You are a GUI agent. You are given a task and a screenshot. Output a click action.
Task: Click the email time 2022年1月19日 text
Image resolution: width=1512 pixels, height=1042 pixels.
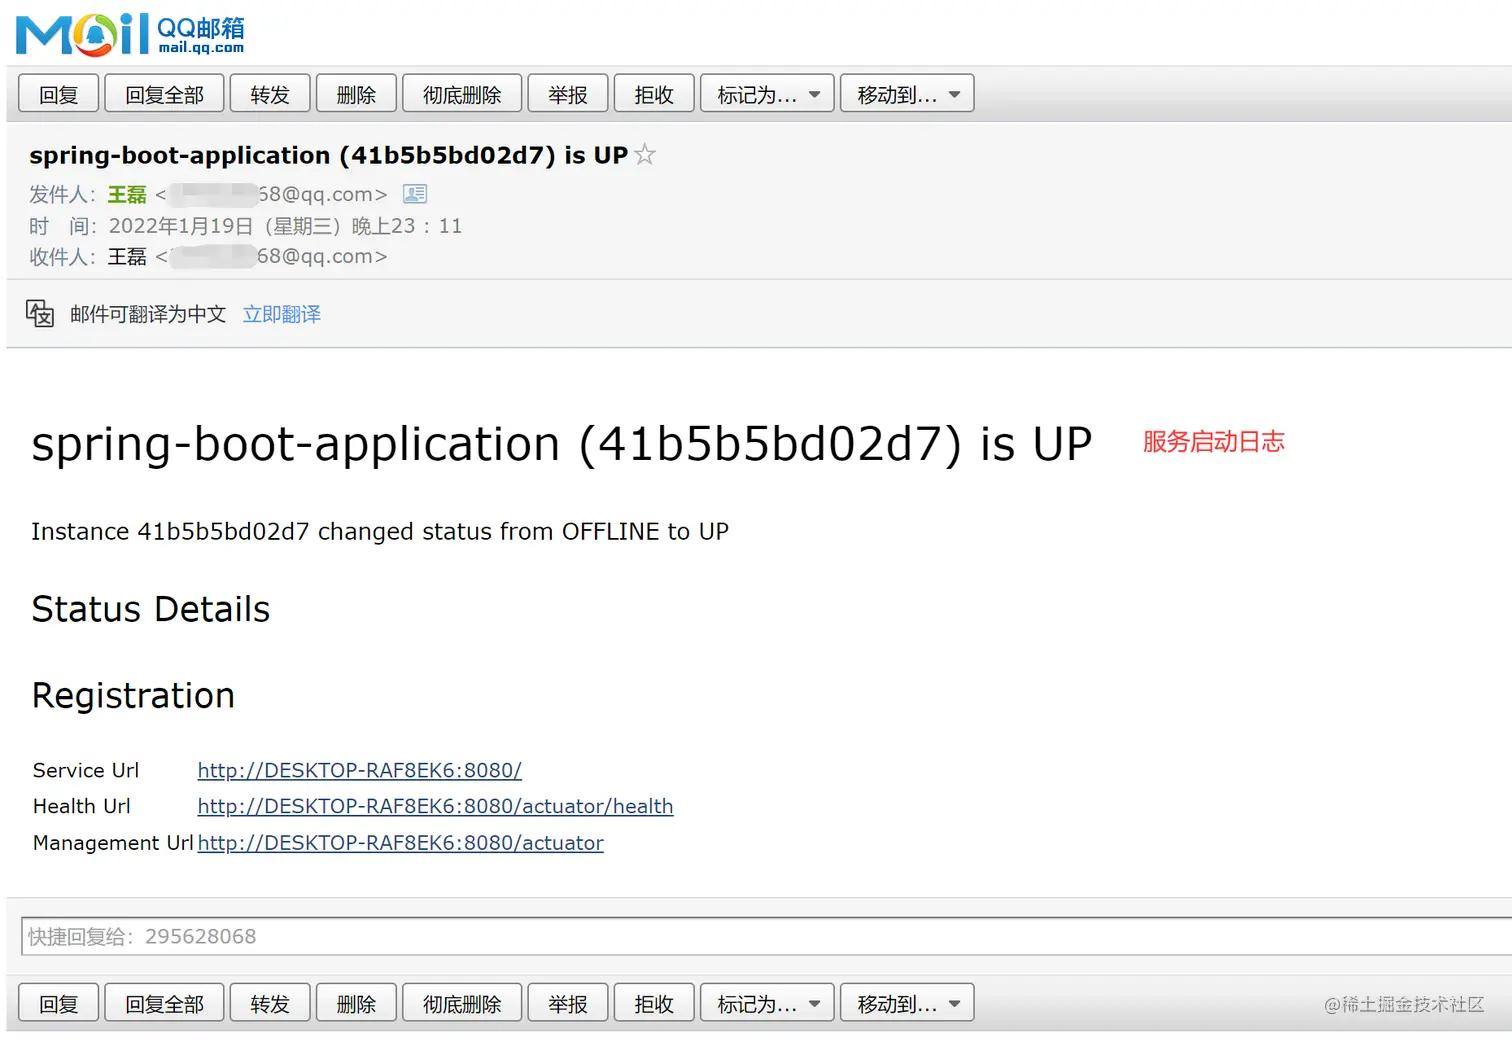click(x=285, y=226)
